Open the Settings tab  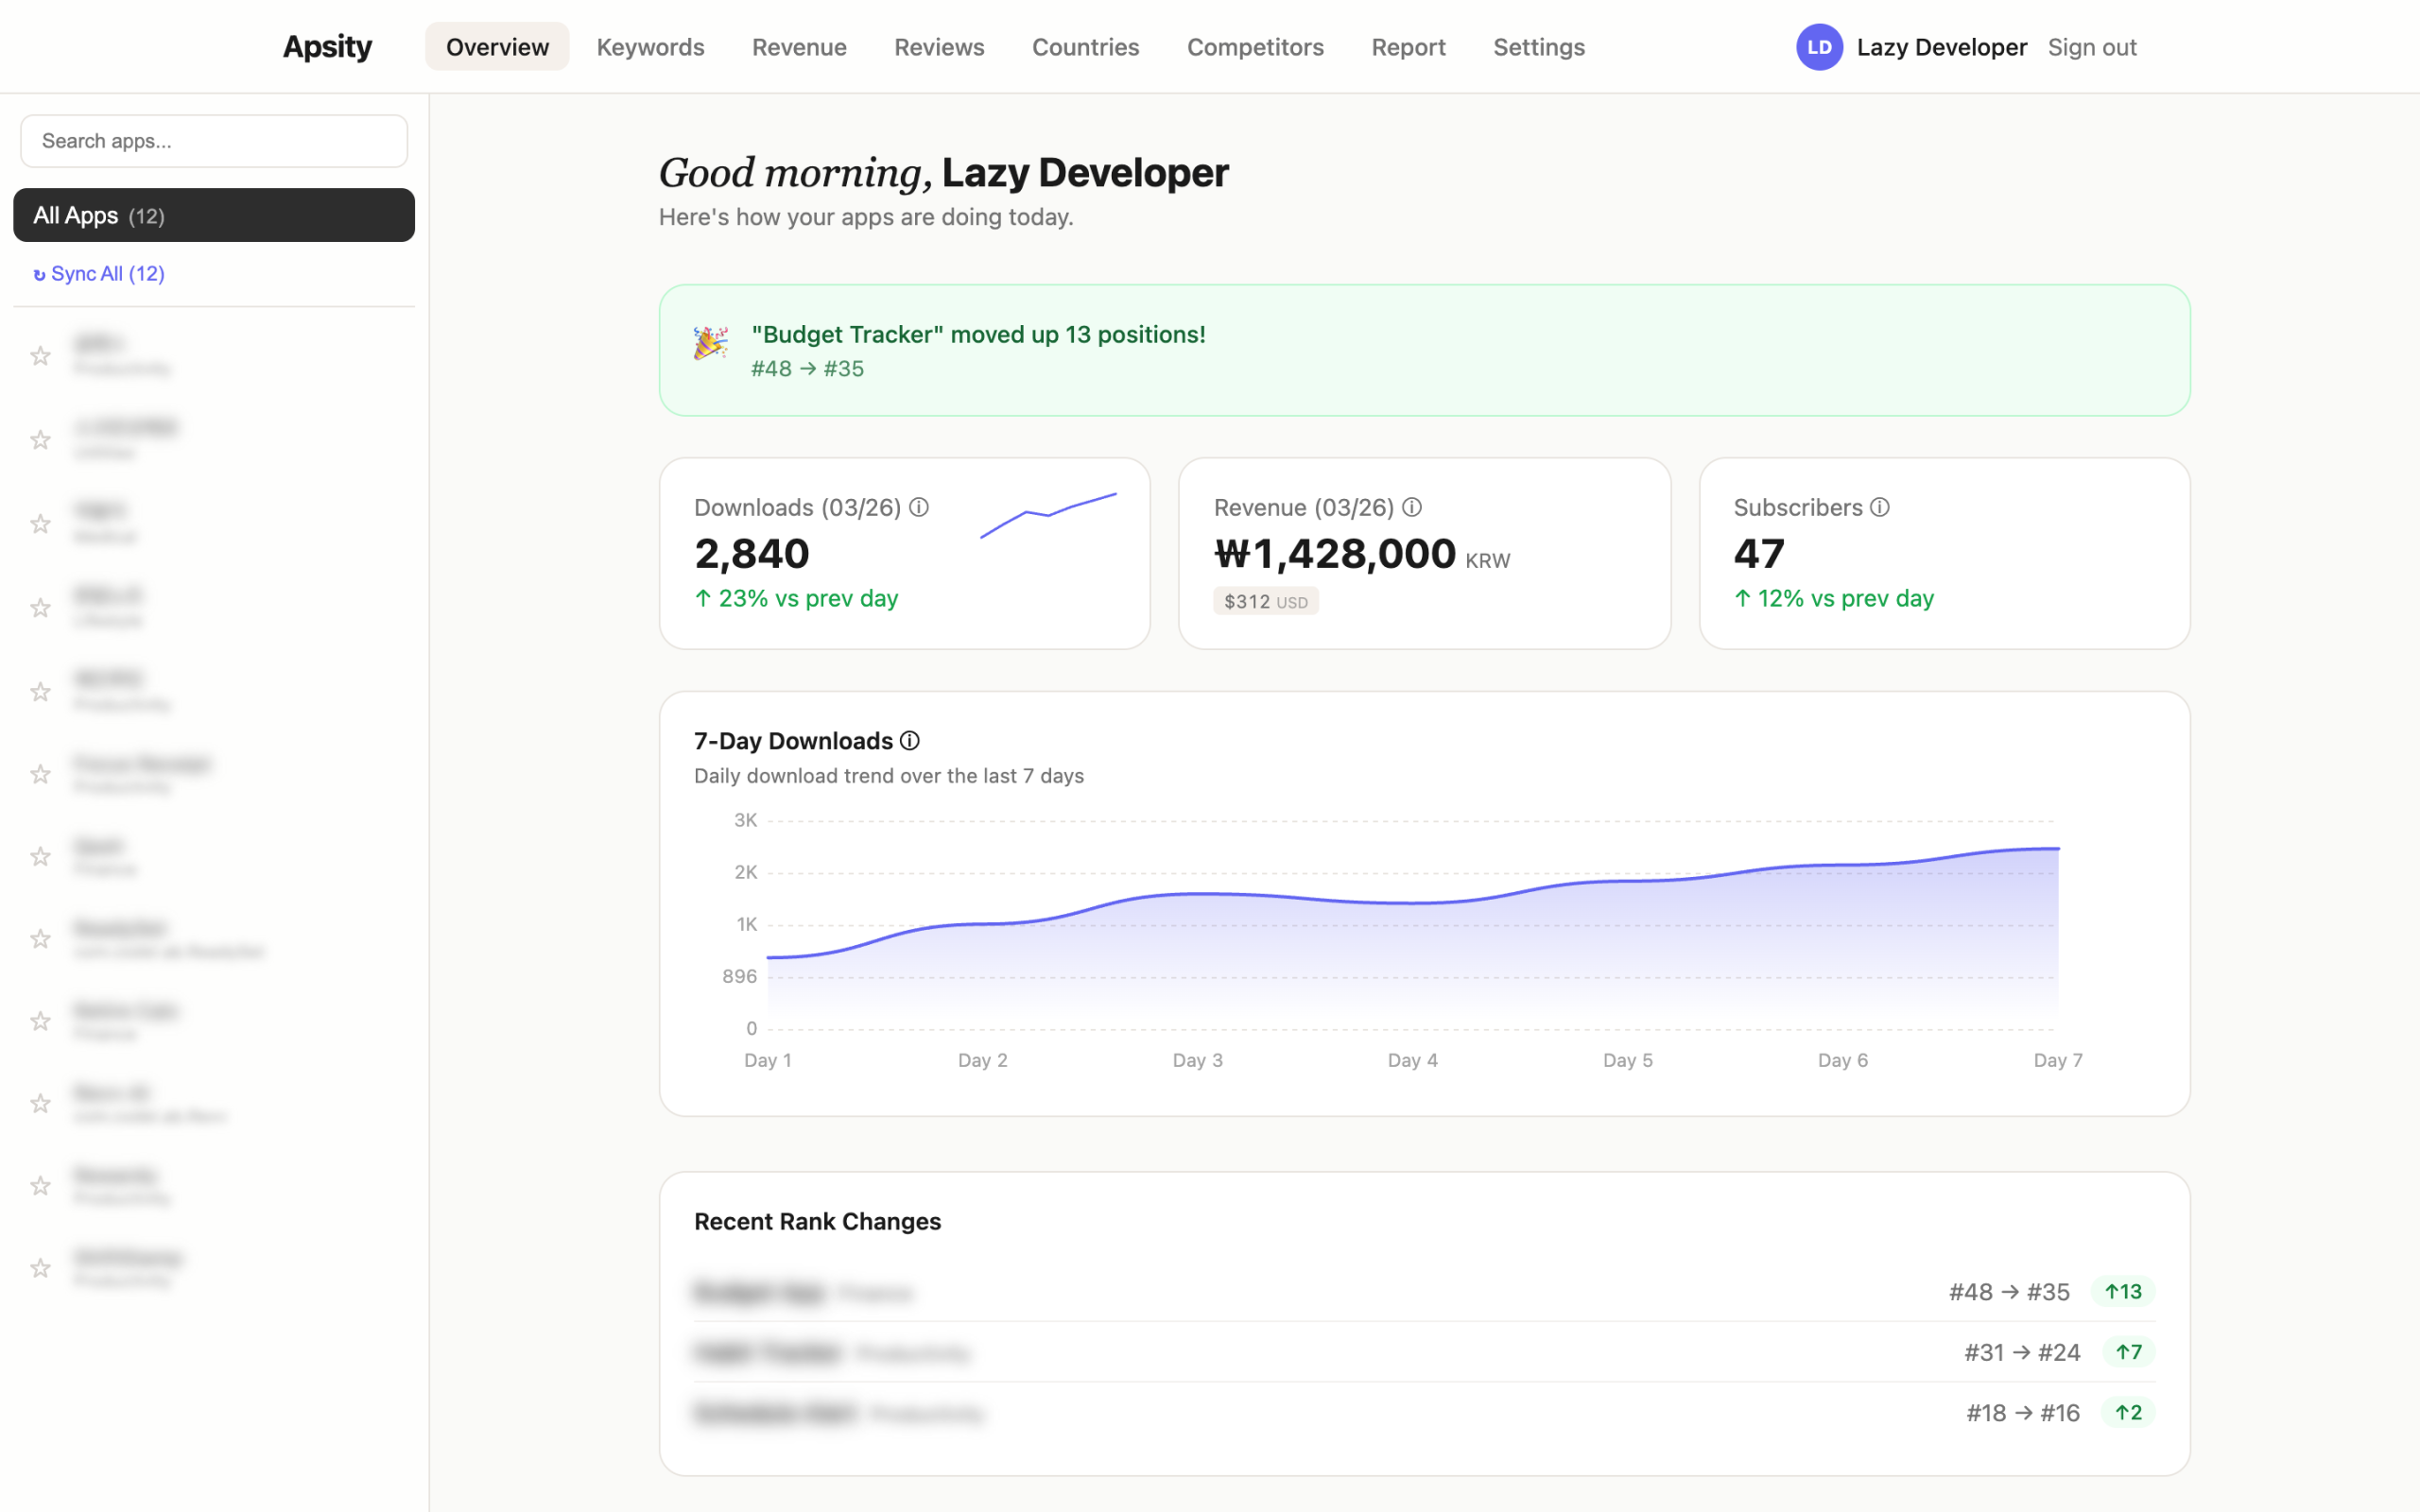[x=1539, y=47]
